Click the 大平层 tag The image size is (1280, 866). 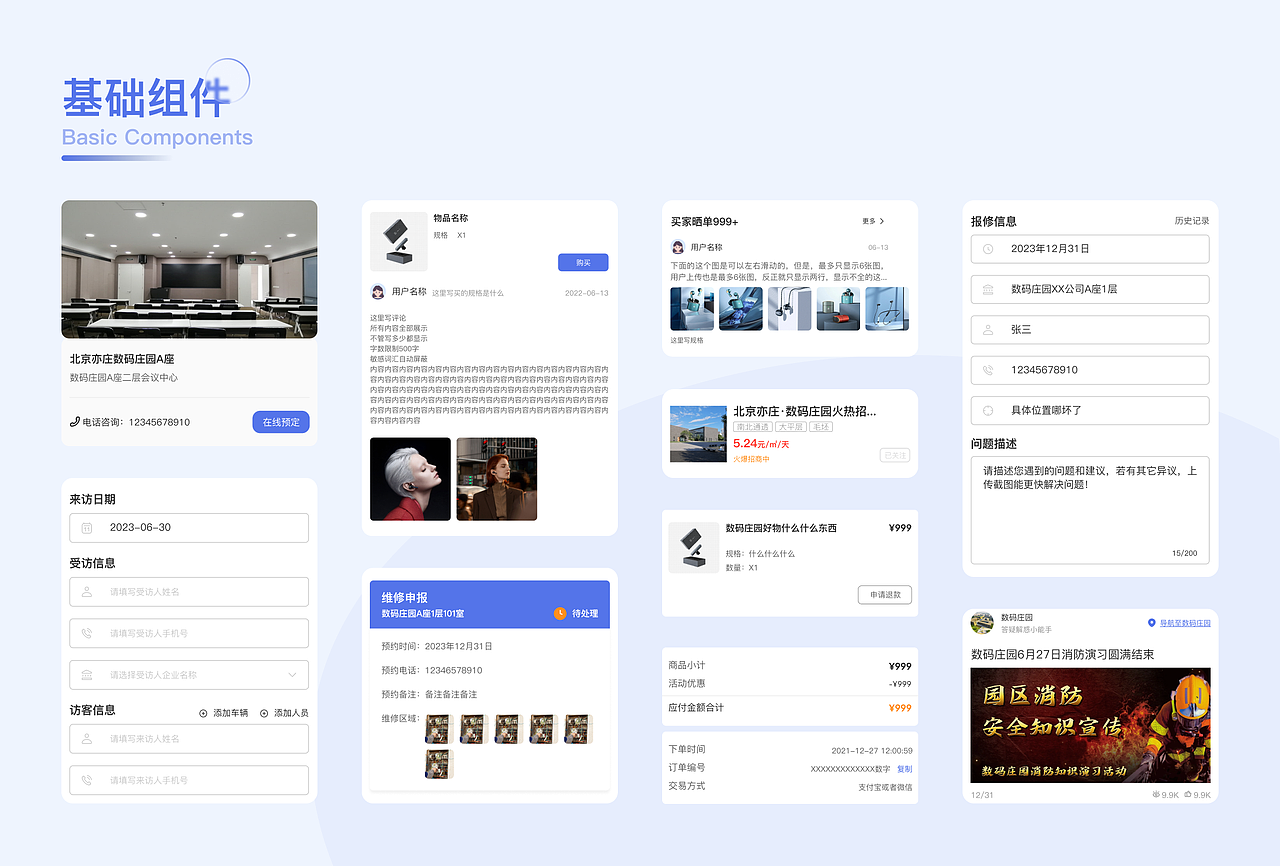[791, 427]
